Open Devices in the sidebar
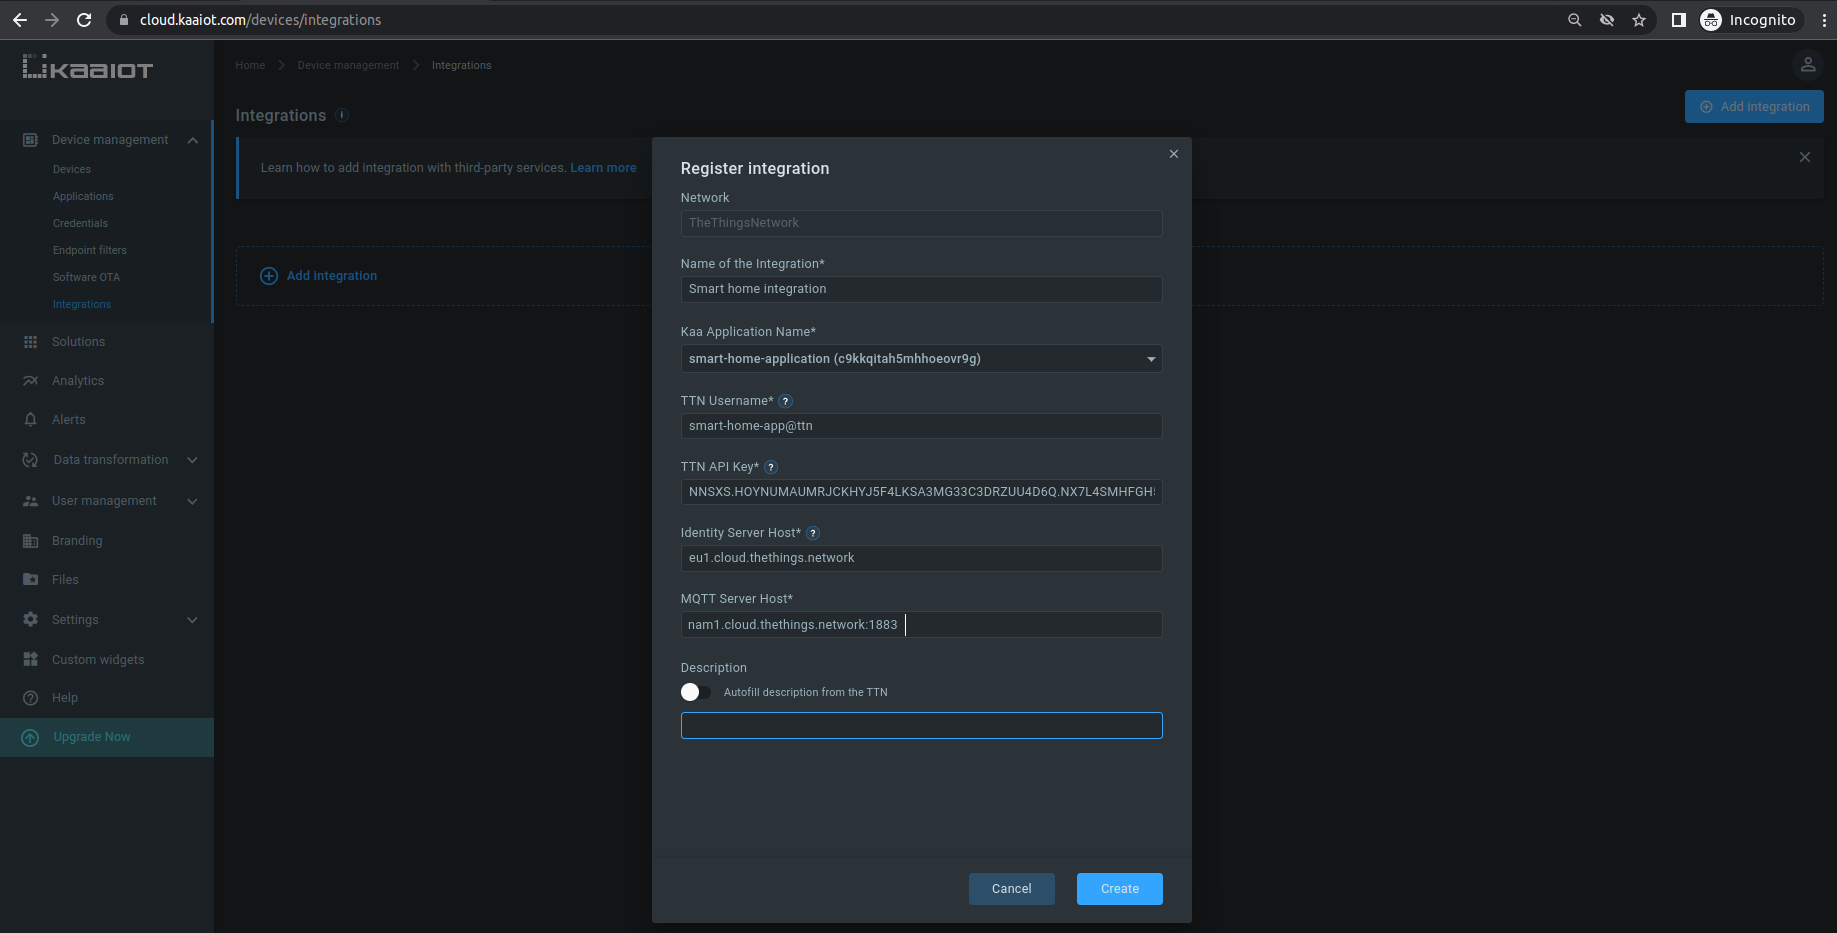This screenshot has height=933, width=1837. tap(72, 170)
